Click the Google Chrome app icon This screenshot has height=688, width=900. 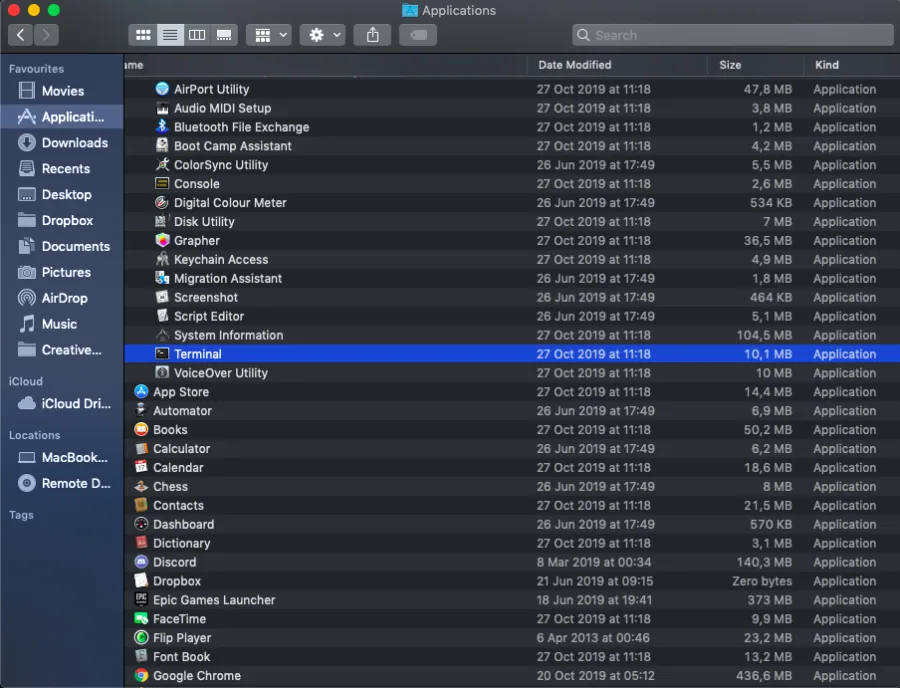[x=141, y=675]
